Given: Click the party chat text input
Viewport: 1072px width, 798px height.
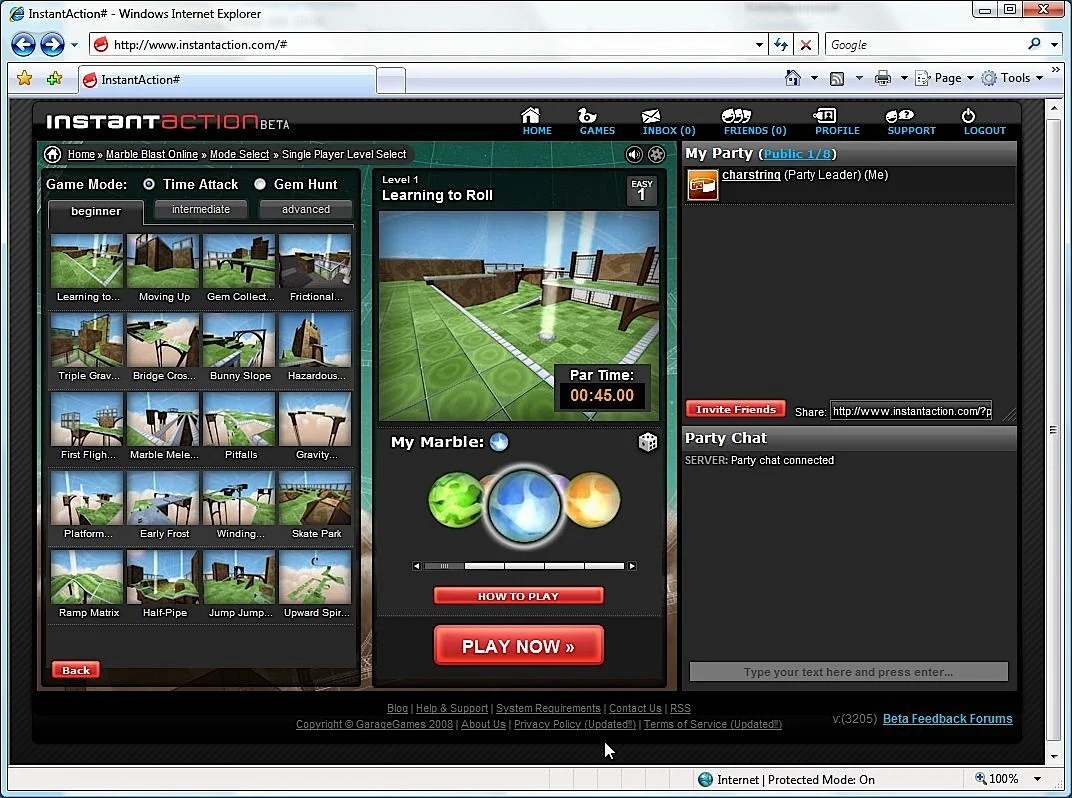Looking at the screenshot, I should [848, 671].
